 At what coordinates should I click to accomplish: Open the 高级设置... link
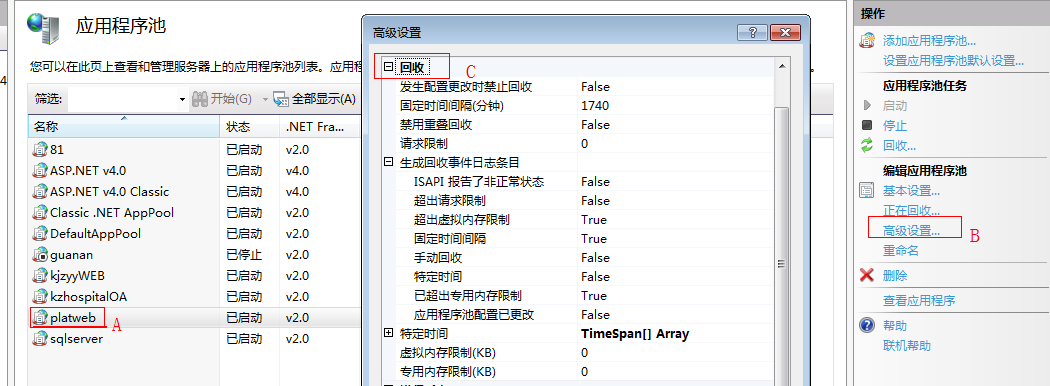(x=911, y=231)
